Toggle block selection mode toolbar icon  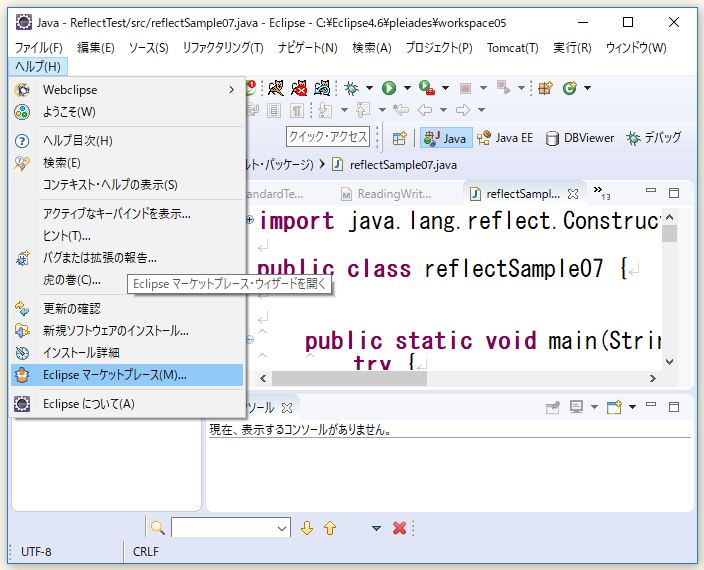click(x=274, y=110)
